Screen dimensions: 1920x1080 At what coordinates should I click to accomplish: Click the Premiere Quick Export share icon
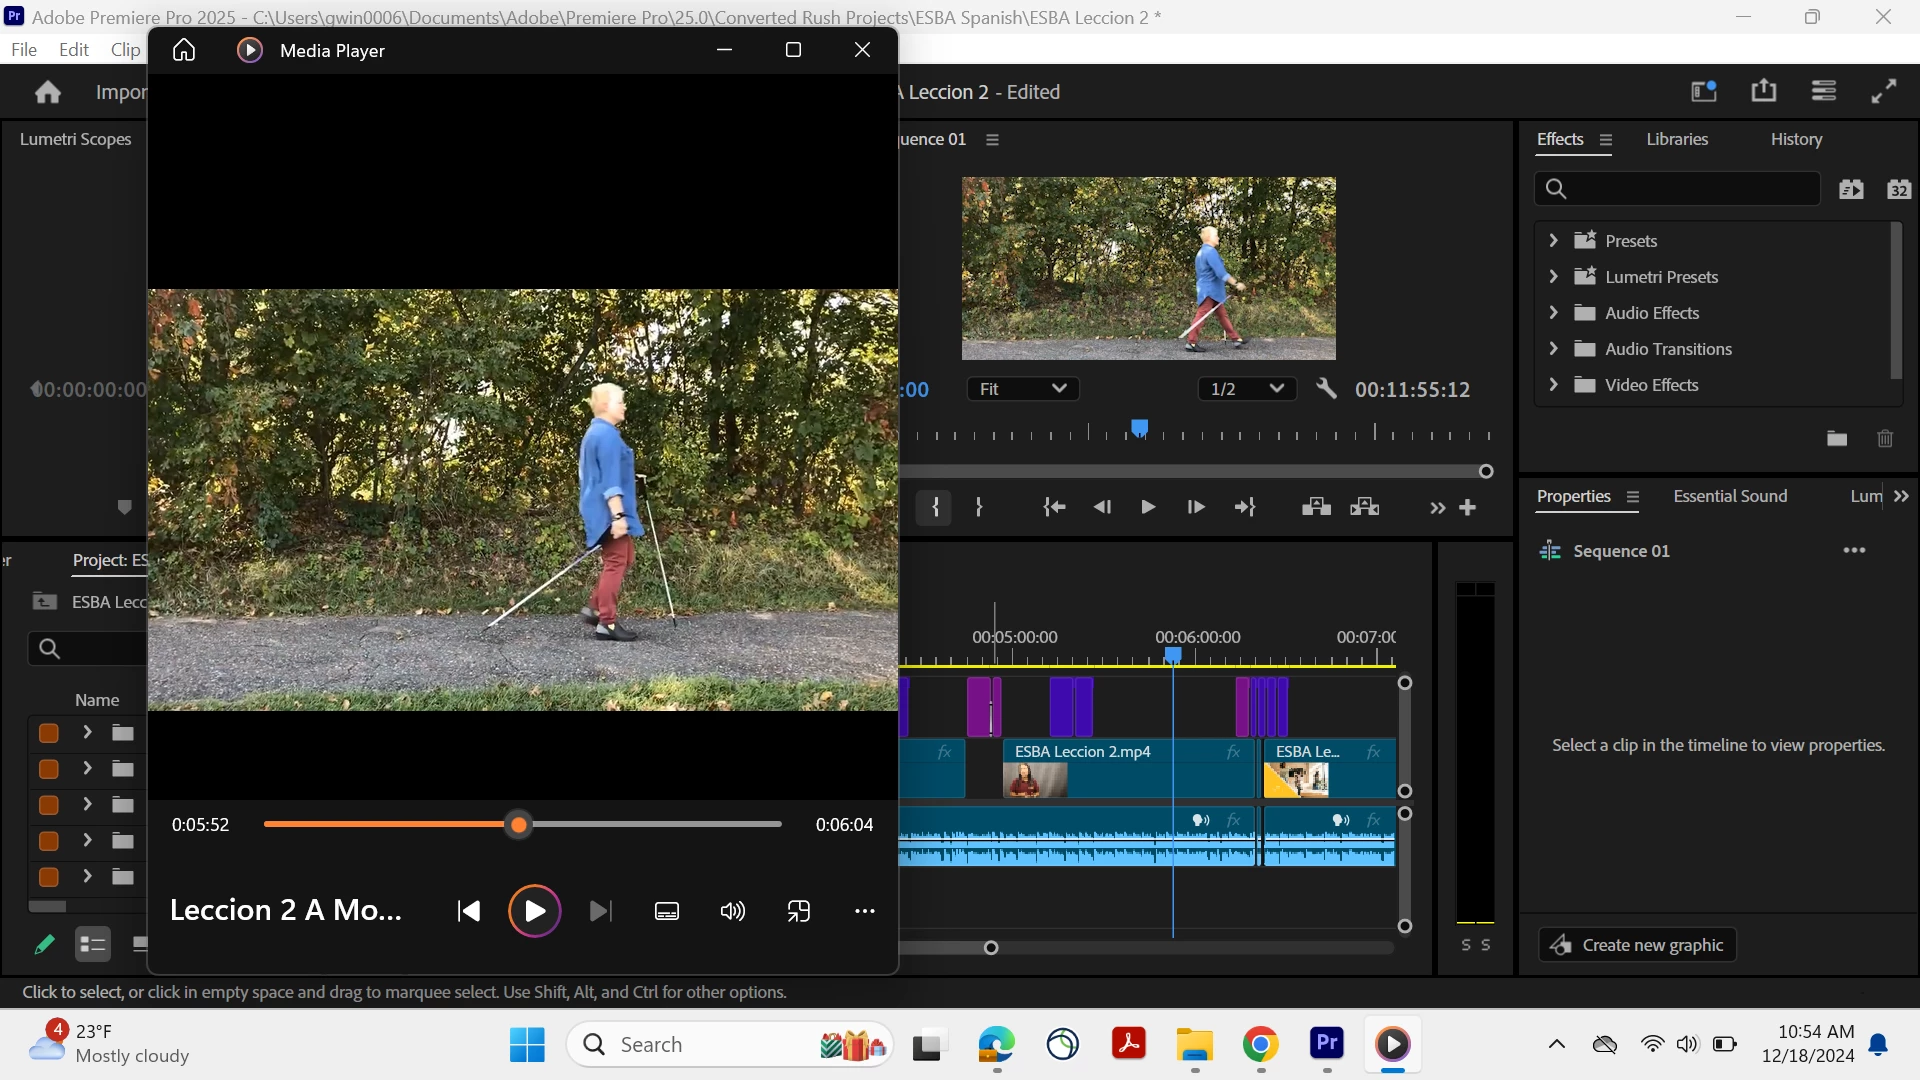pyautogui.click(x=1764, y=91)
